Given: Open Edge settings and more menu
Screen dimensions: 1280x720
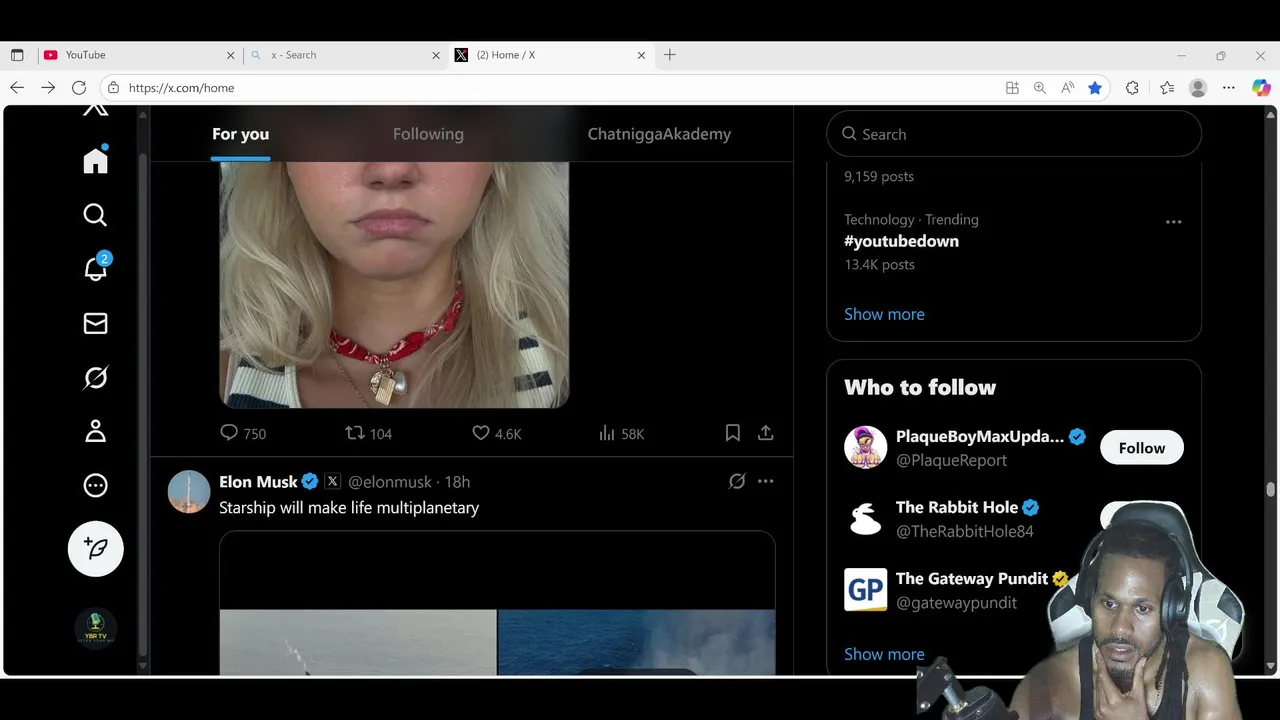Looking at the screenshot, I should click(x=1229, y=88).
